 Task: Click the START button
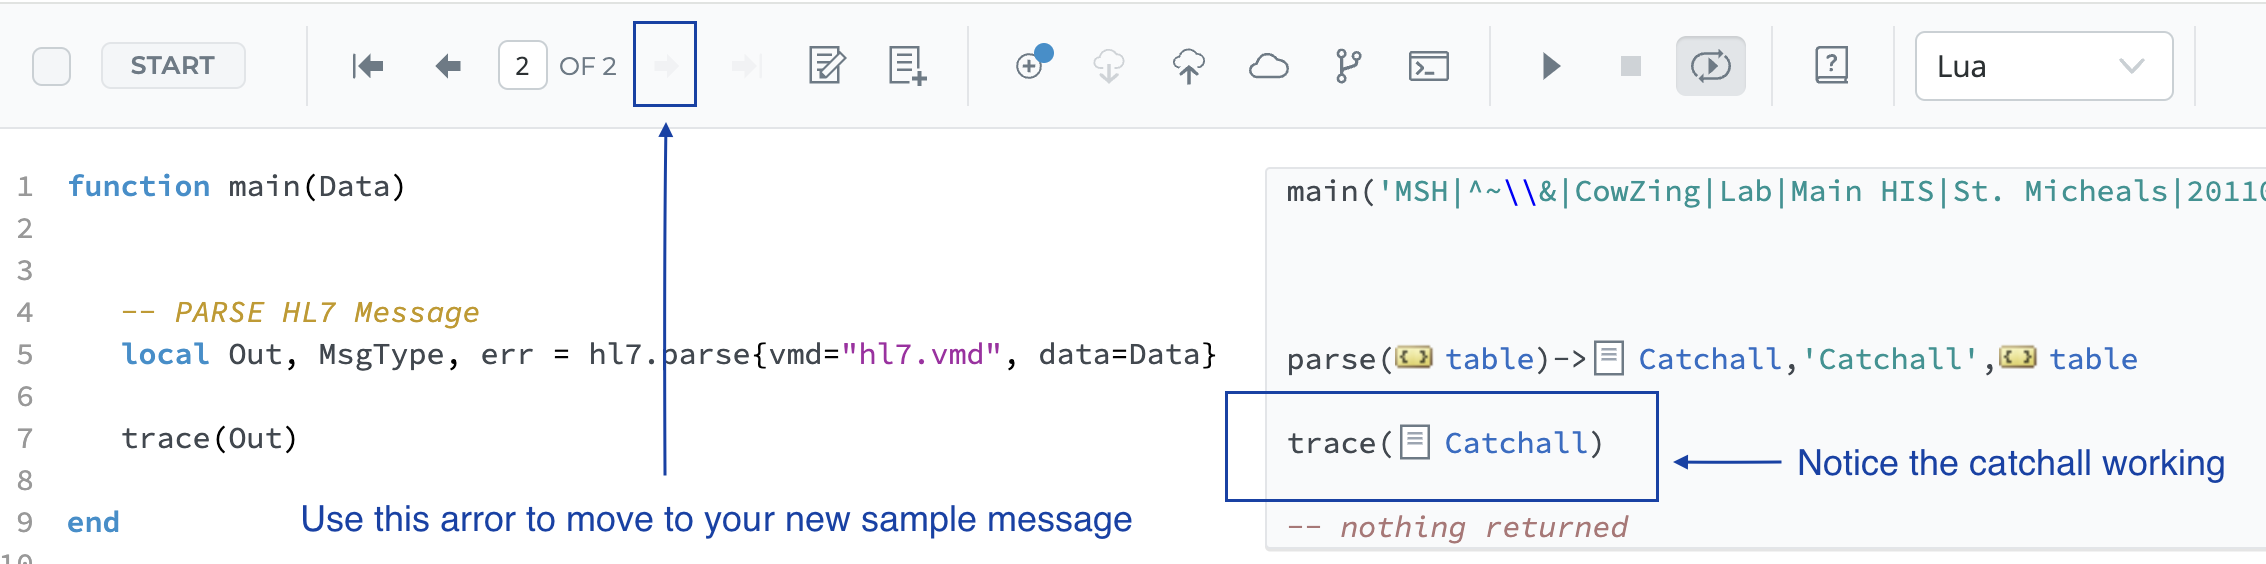coord(173,66)
